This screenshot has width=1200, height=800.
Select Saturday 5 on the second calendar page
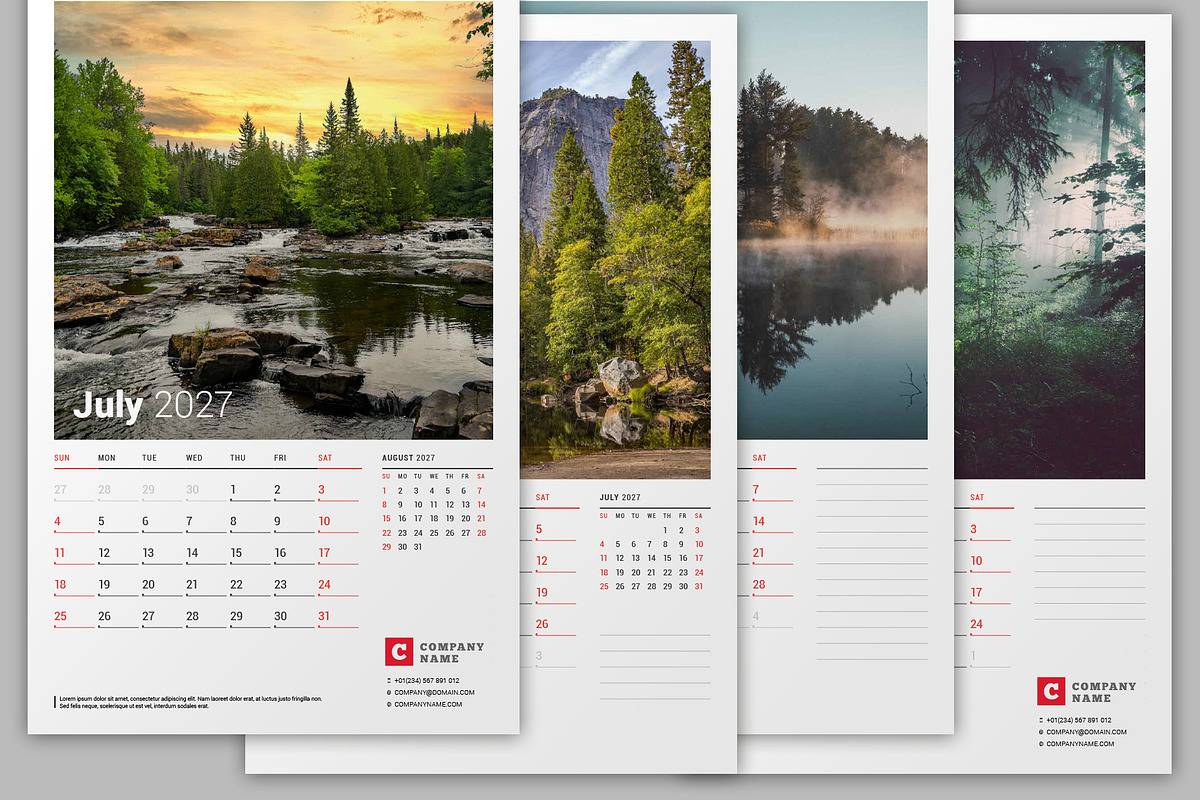[x=539, y=530]
